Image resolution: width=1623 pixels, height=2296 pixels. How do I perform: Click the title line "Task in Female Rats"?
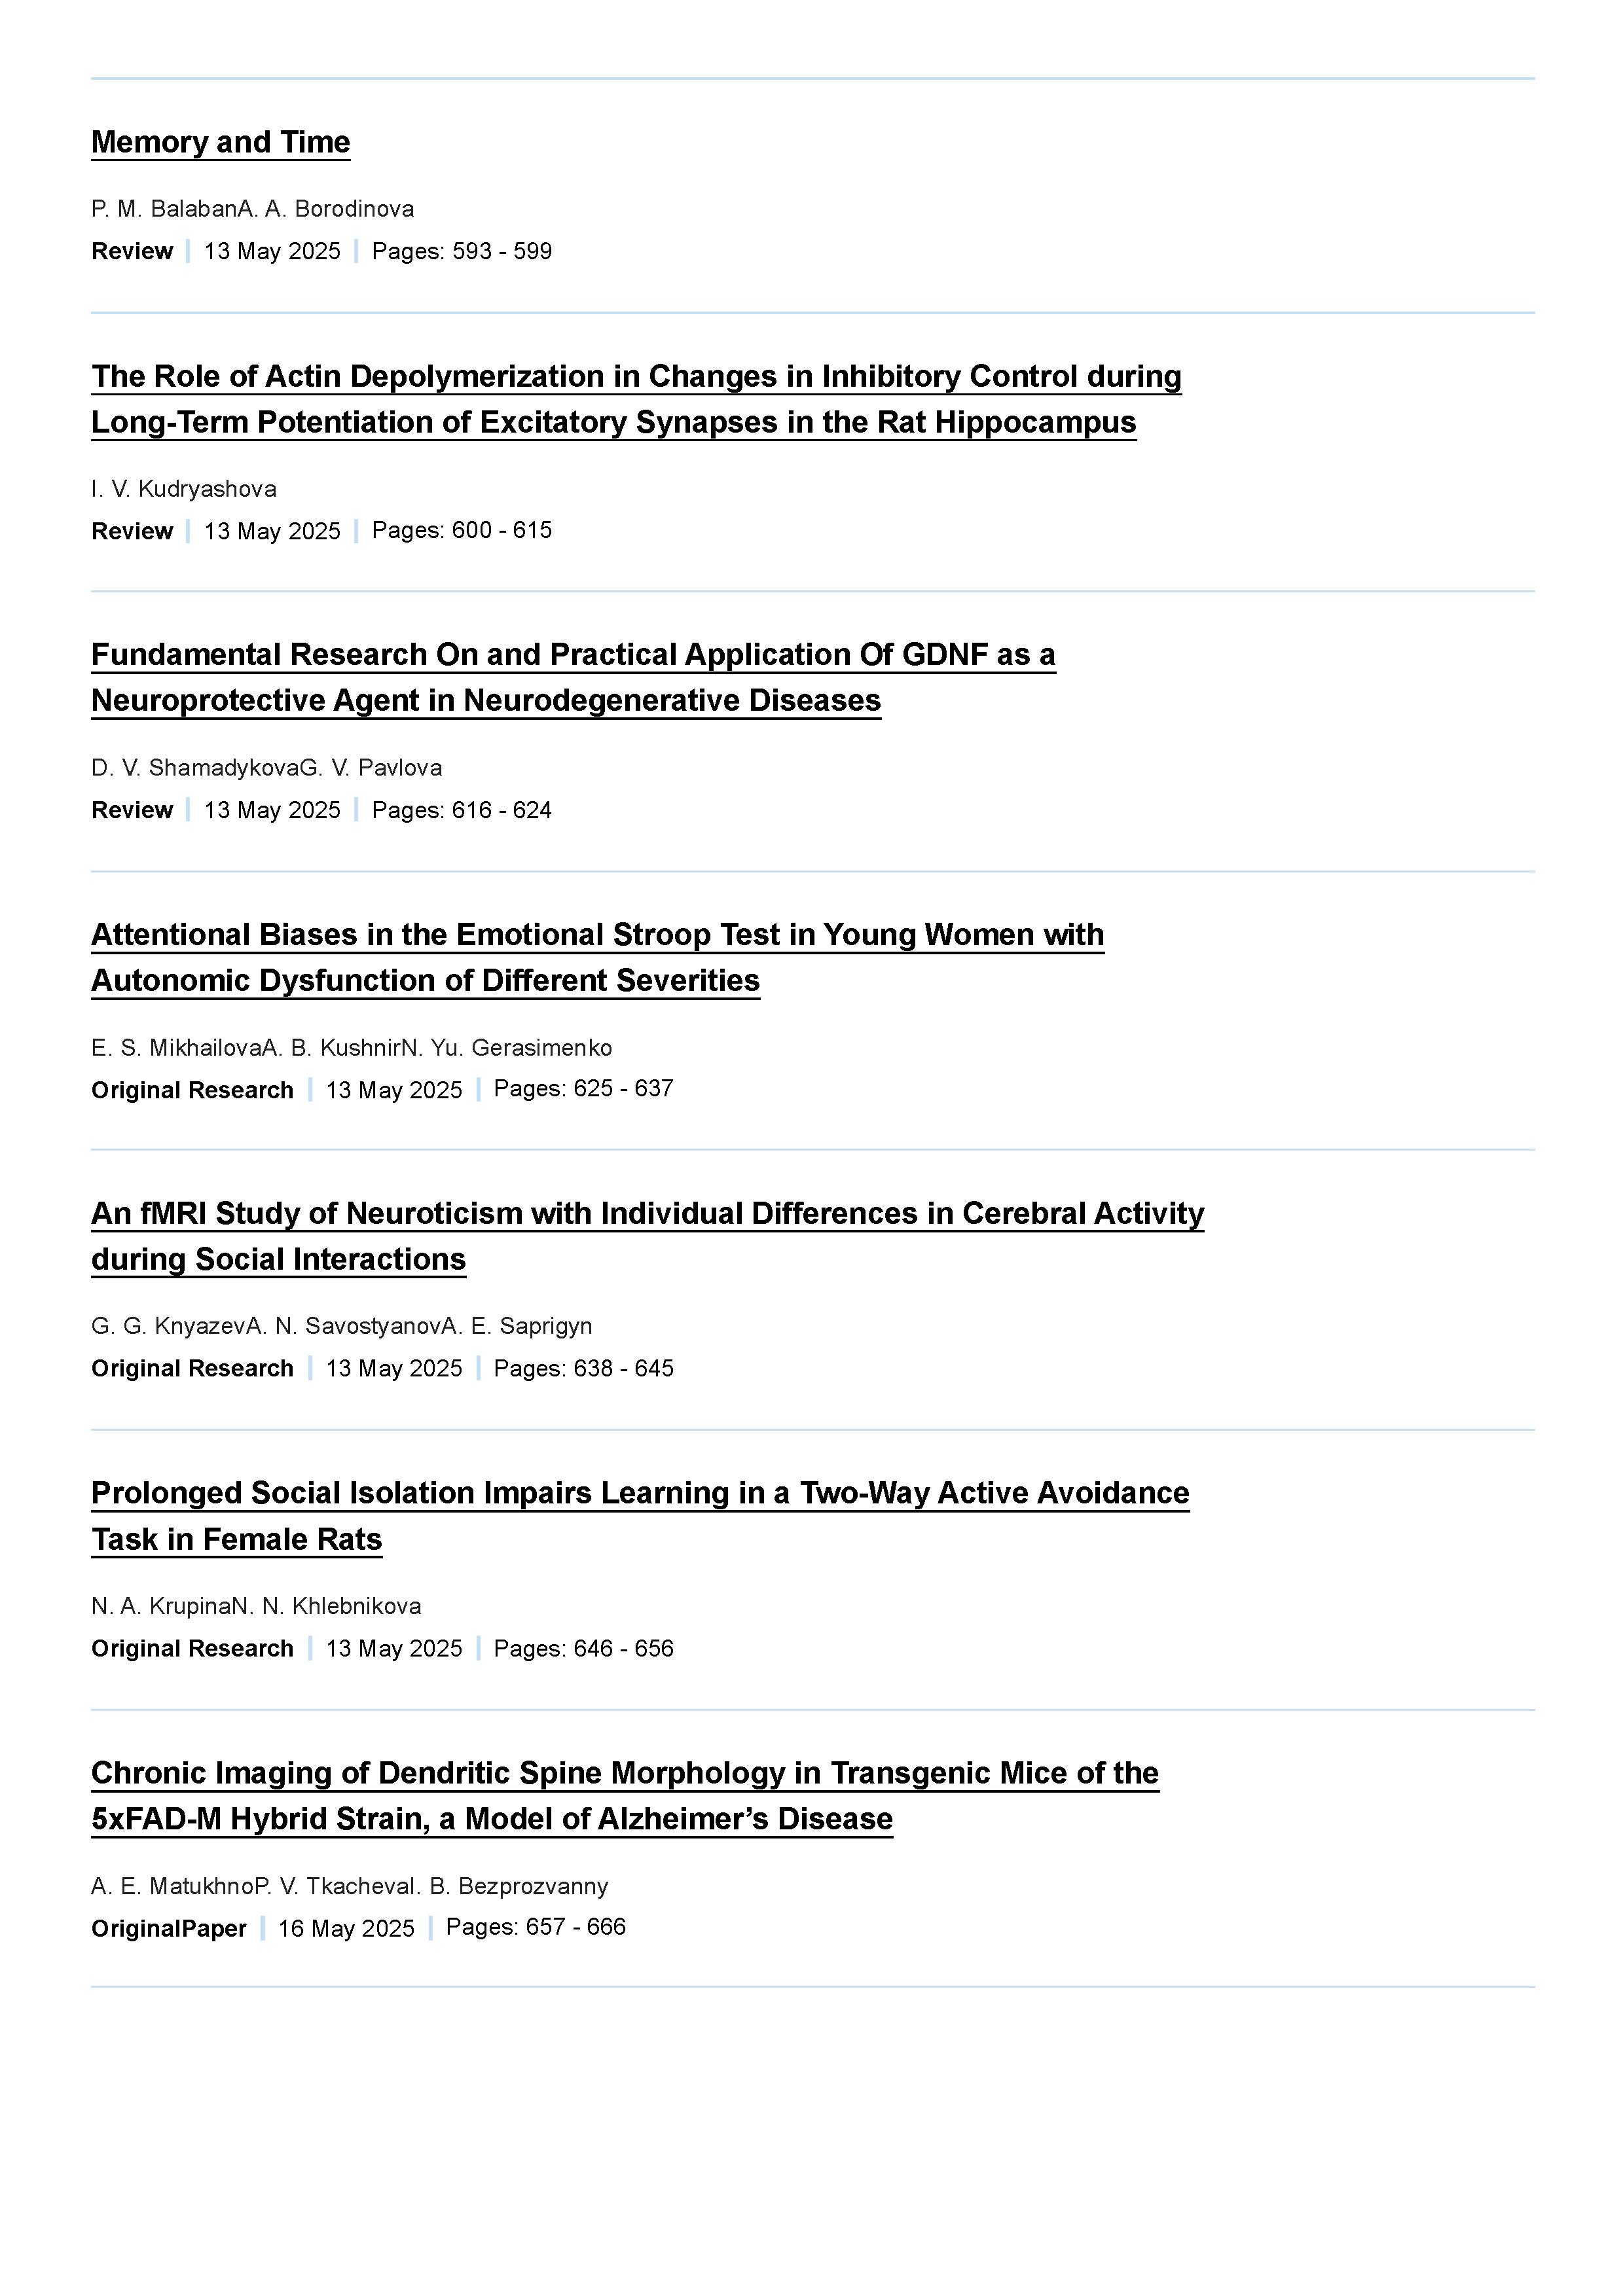(x=236, y=1539)
